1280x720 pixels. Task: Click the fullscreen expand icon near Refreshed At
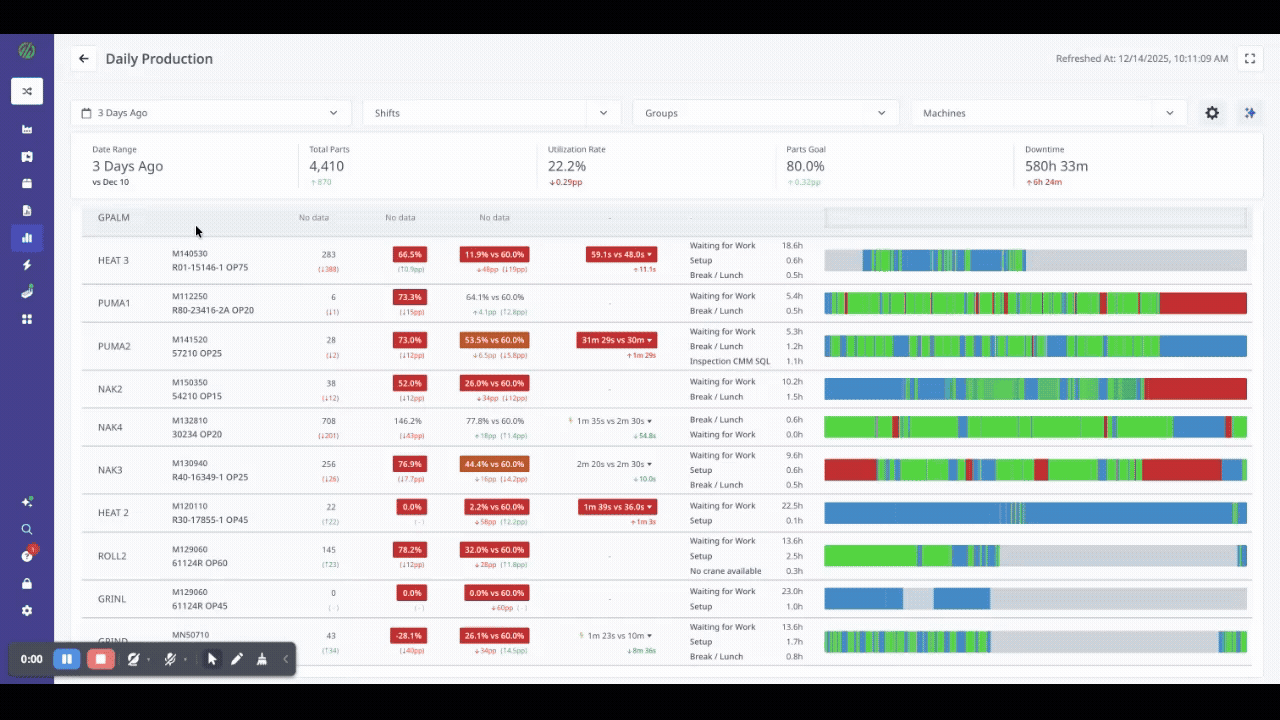pyautogui.click(x=1250, y=58)
